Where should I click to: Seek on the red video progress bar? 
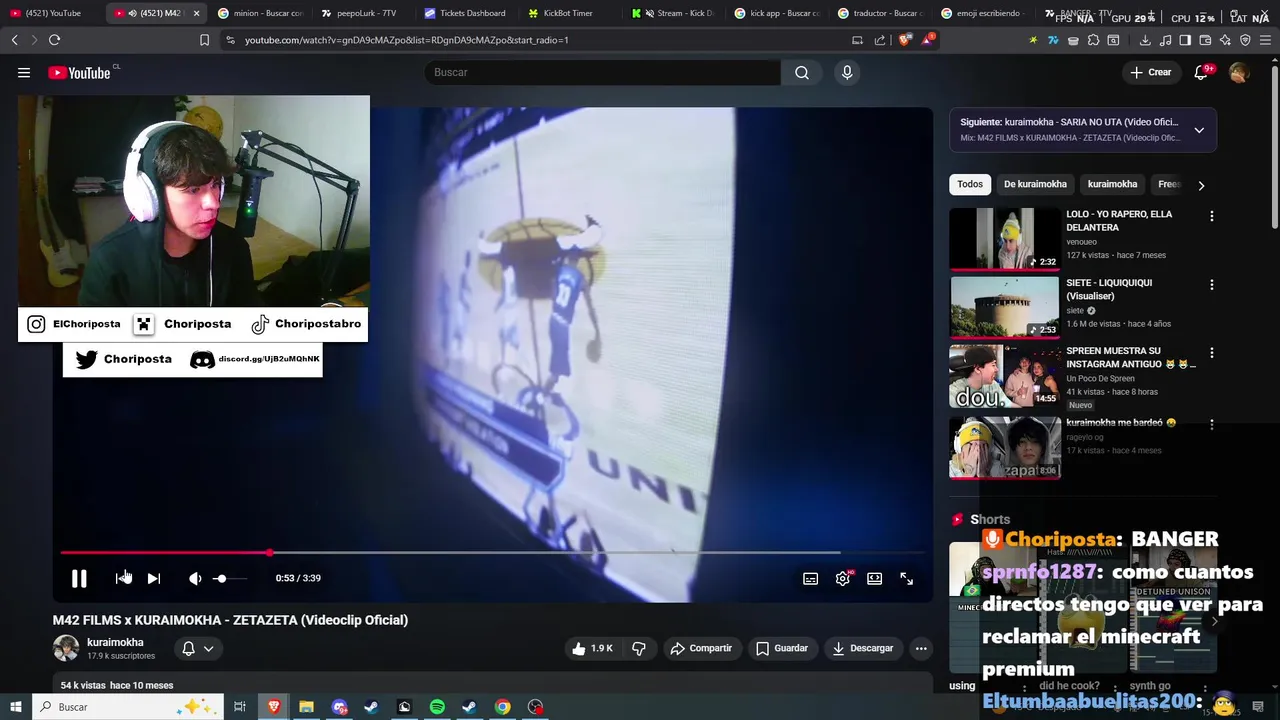tap(490, 552)
